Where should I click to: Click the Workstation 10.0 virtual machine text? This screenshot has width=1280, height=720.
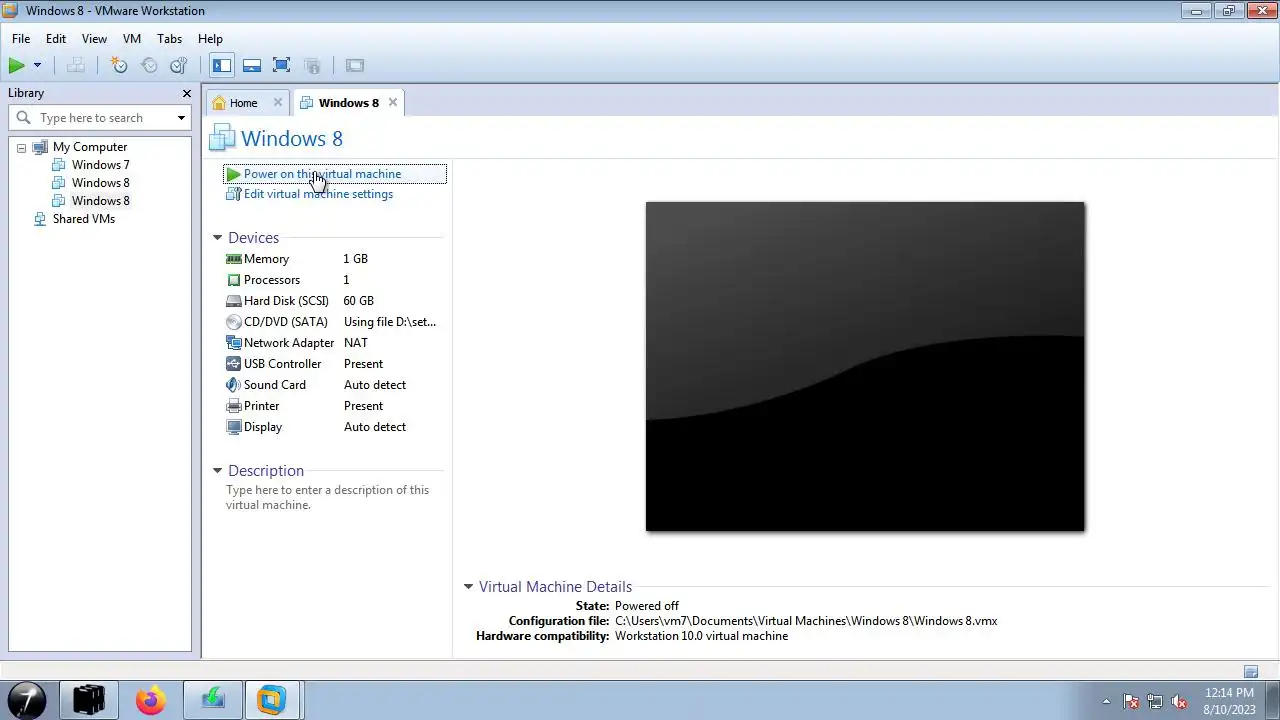(701, 636)
